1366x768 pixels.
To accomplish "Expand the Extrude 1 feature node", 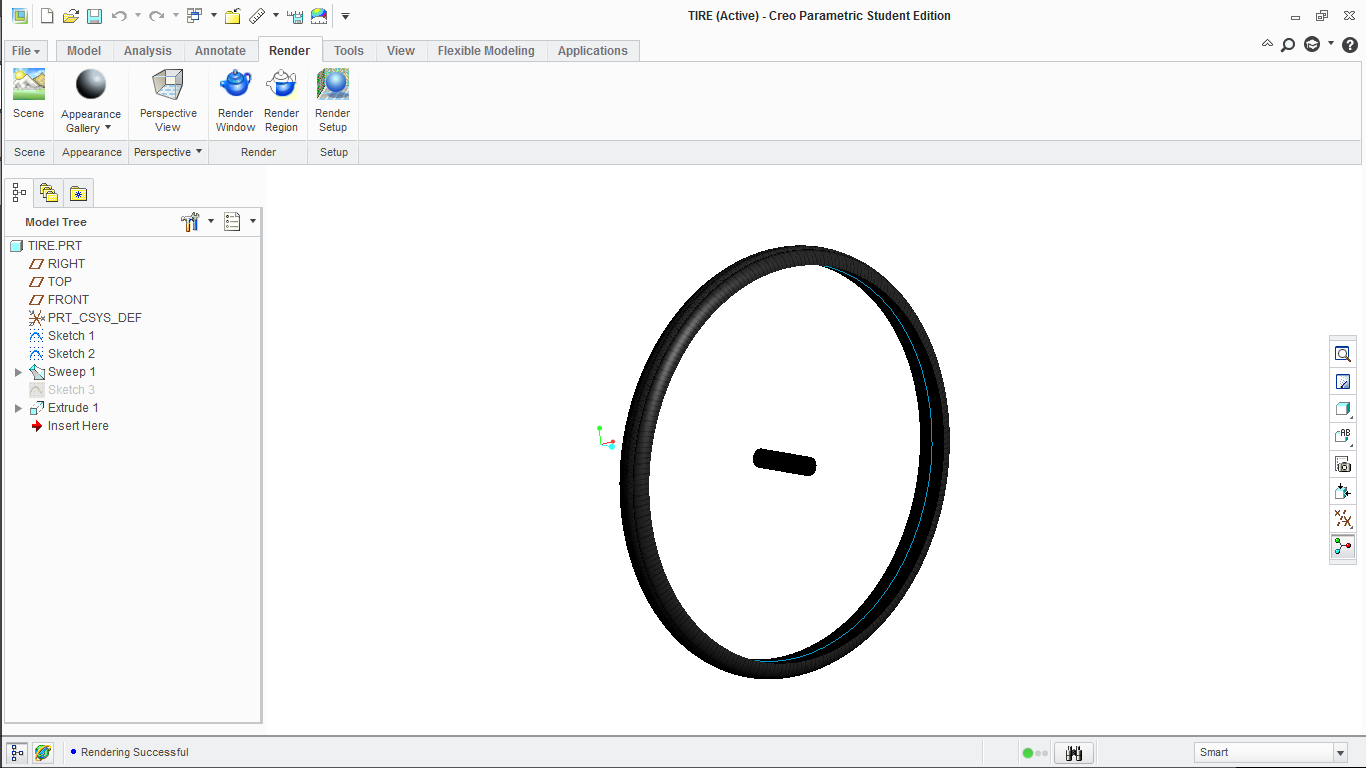I will [18, 408].
